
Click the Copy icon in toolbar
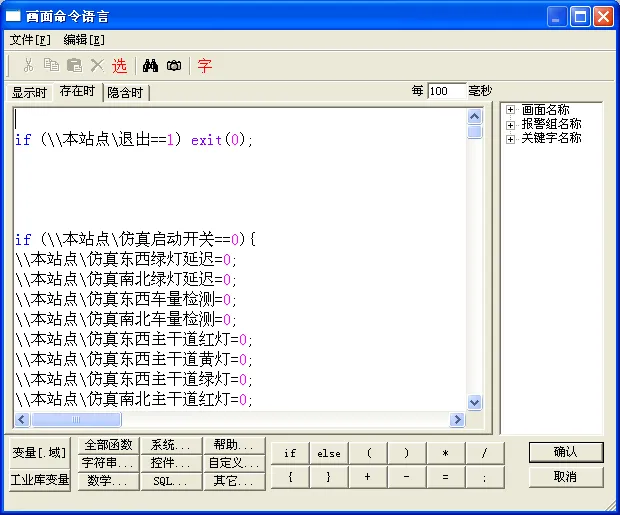click(x=51, y=65)
